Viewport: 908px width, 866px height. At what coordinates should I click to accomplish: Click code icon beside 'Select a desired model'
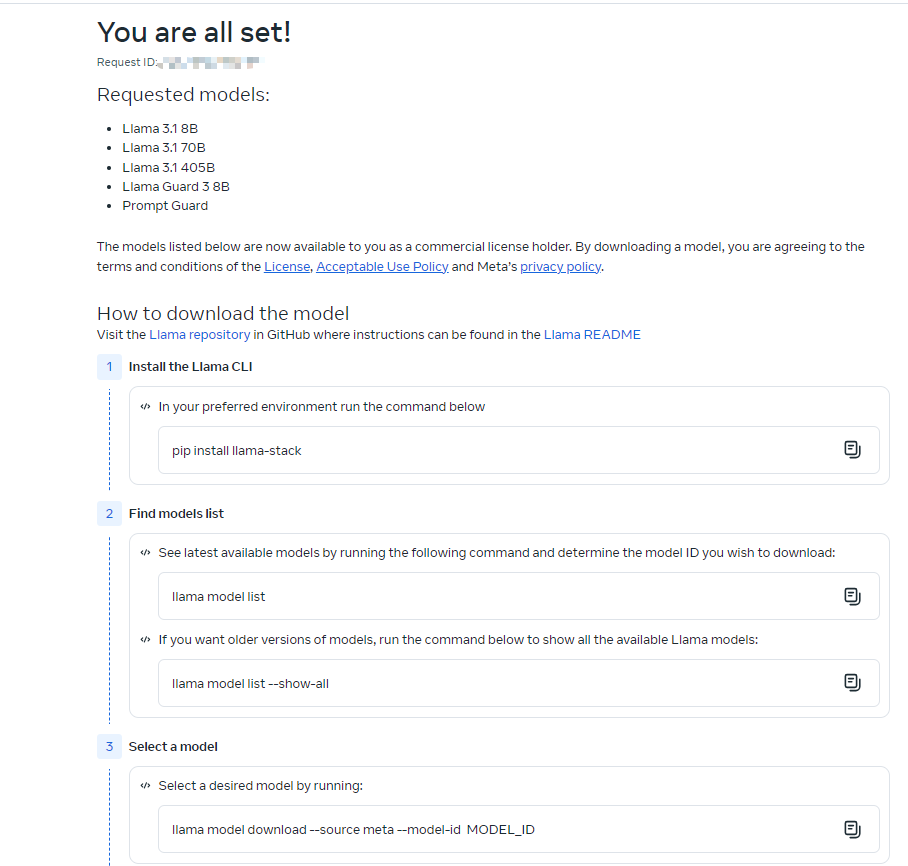pos(146,786)
